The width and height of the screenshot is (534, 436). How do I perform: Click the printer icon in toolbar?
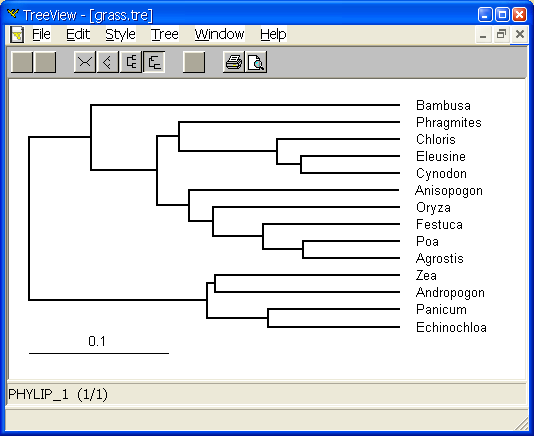[234, 62]
